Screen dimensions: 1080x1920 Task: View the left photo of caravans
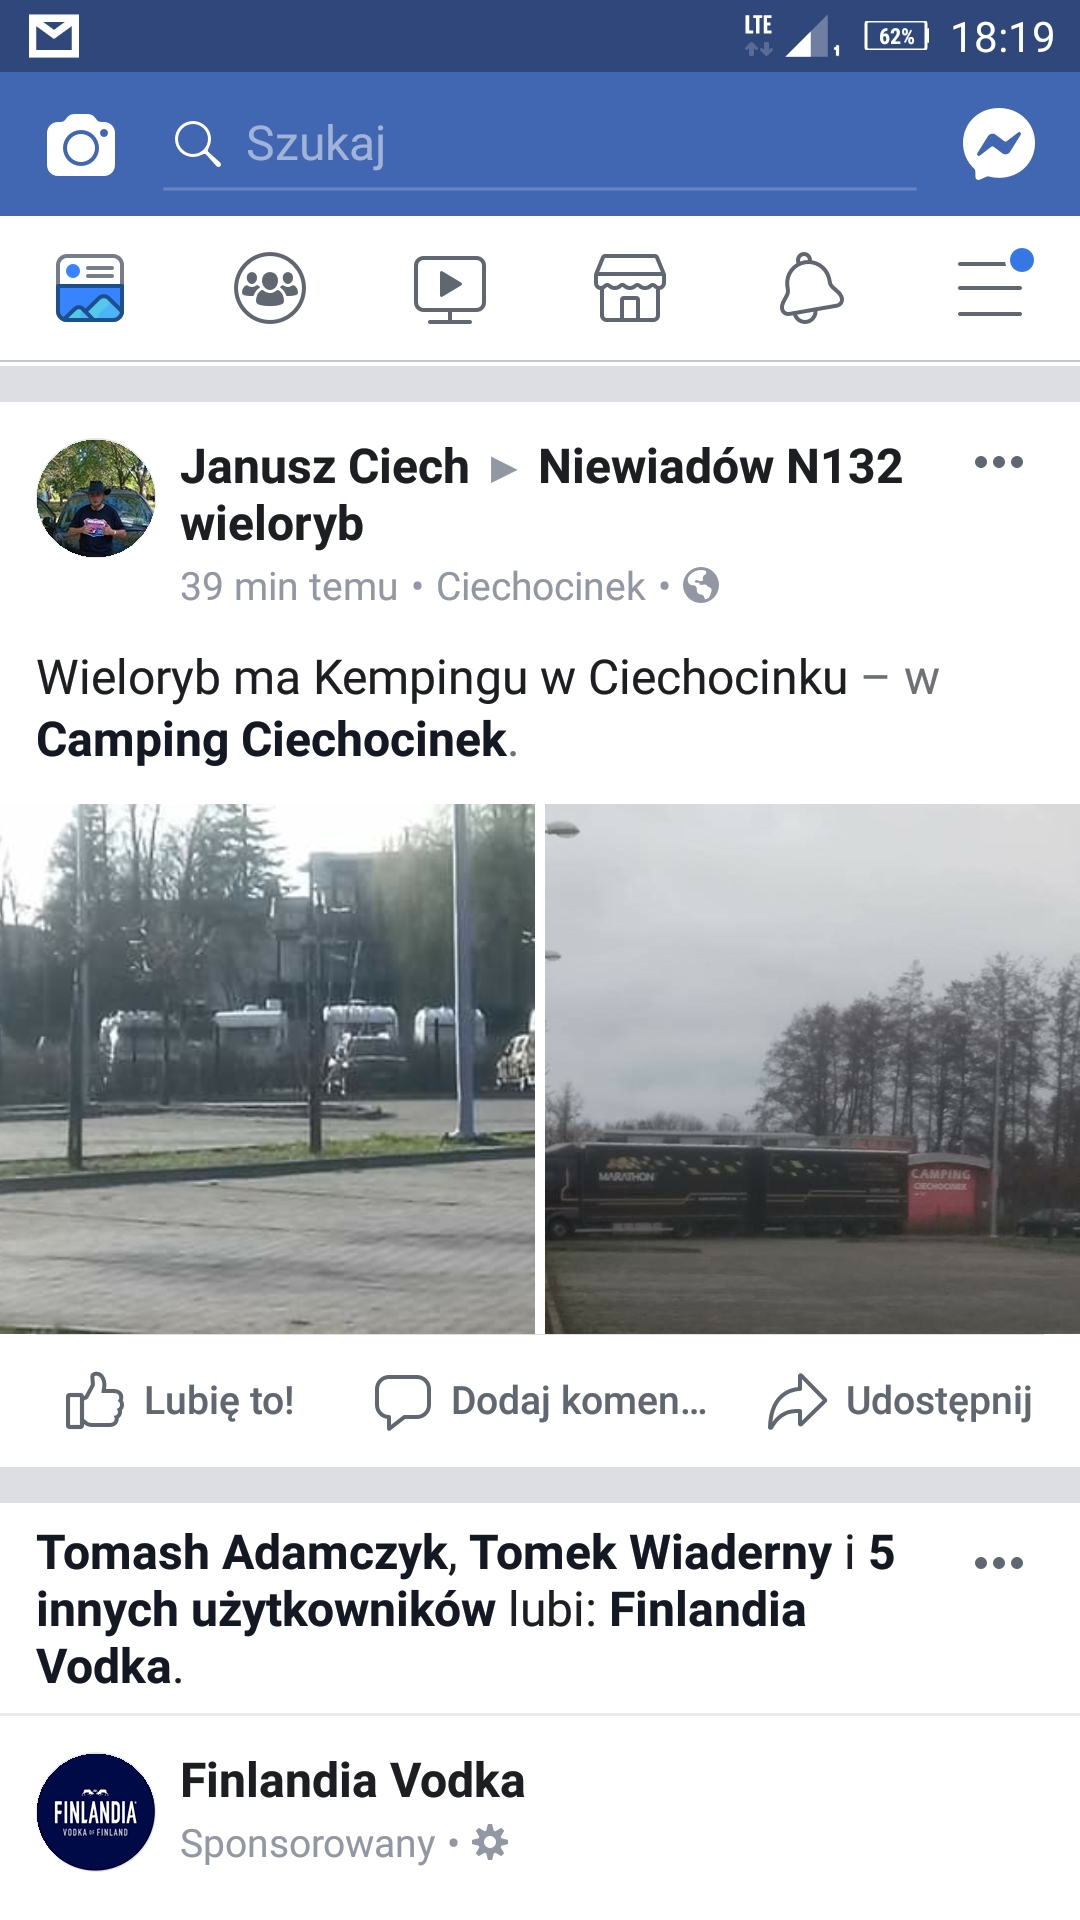(267, 1069)
